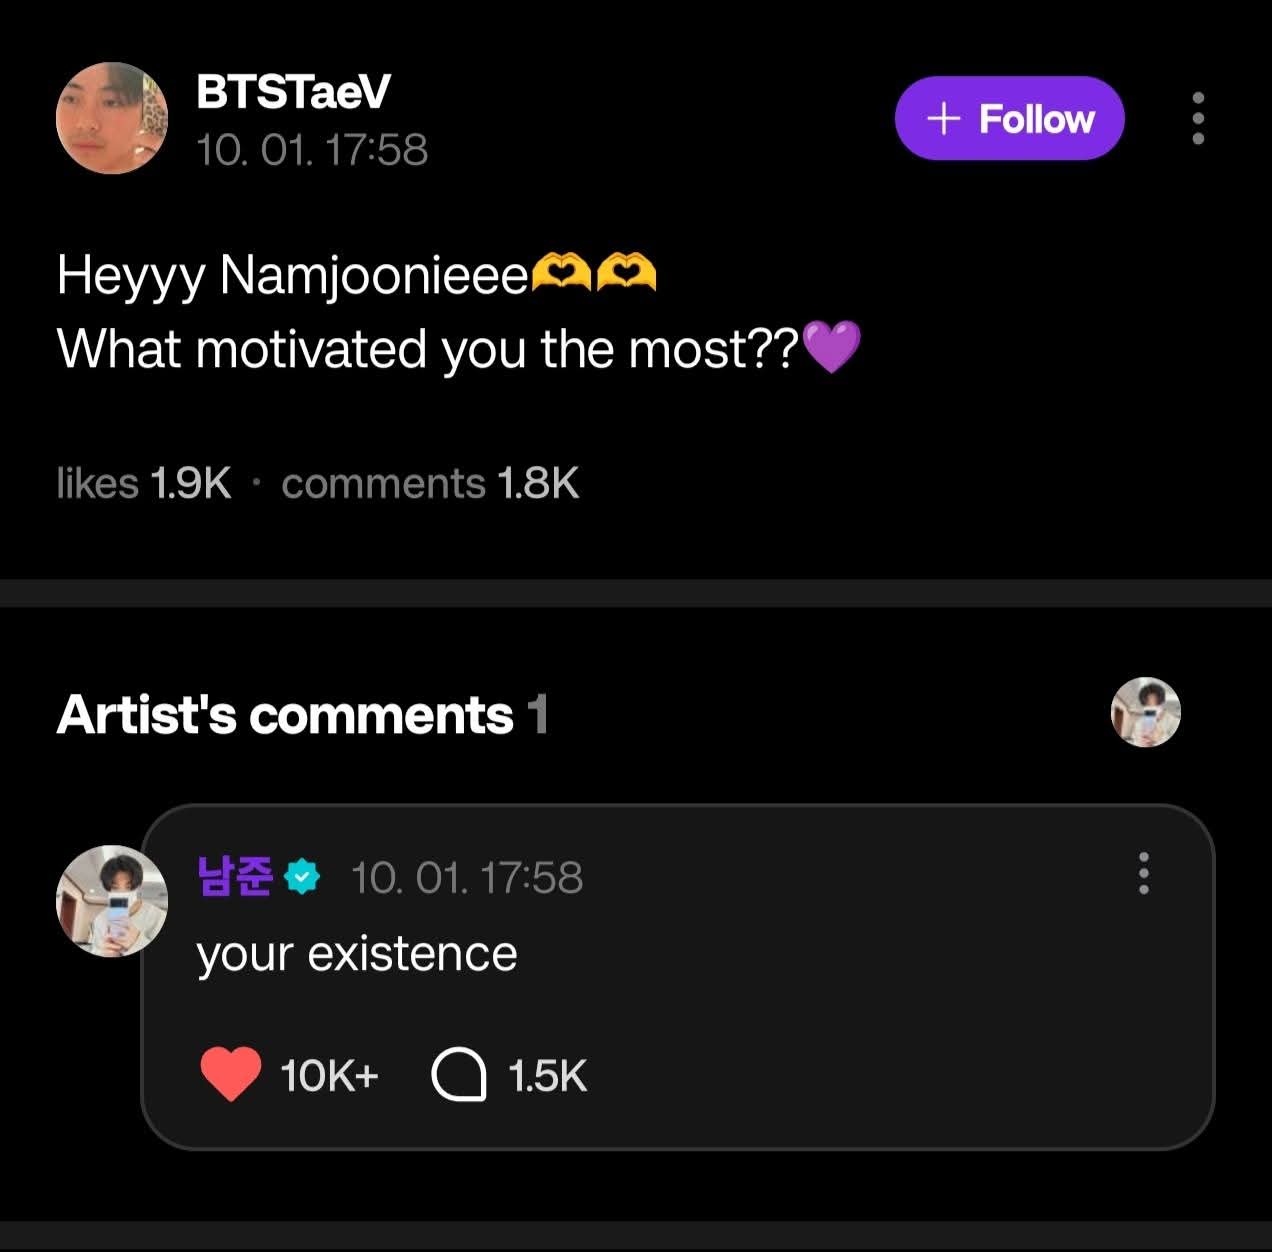Open BTSTaeV's profile picture

112,118
